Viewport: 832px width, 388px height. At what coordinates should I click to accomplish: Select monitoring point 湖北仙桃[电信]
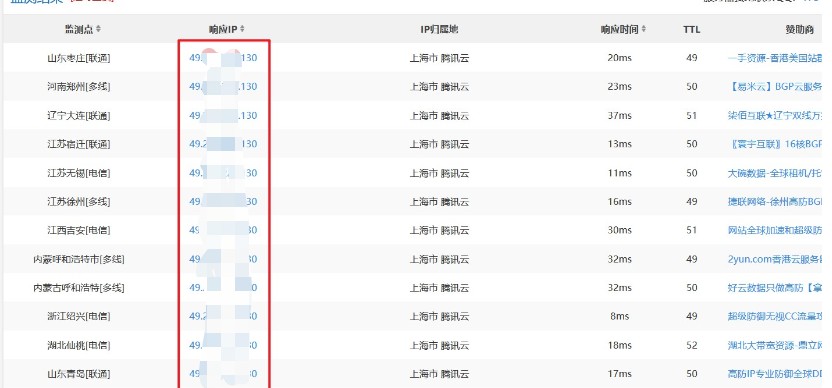(x=79, y=345)
